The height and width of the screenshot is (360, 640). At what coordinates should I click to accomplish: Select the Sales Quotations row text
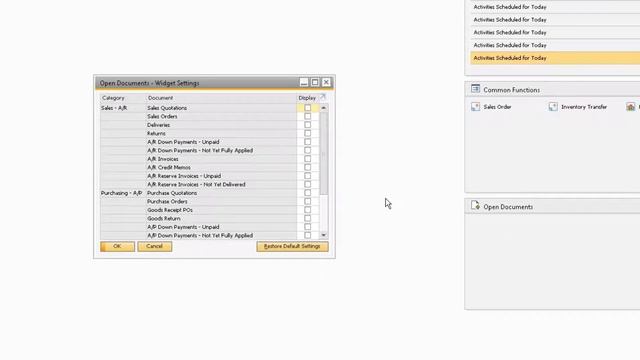pos(167,108)
